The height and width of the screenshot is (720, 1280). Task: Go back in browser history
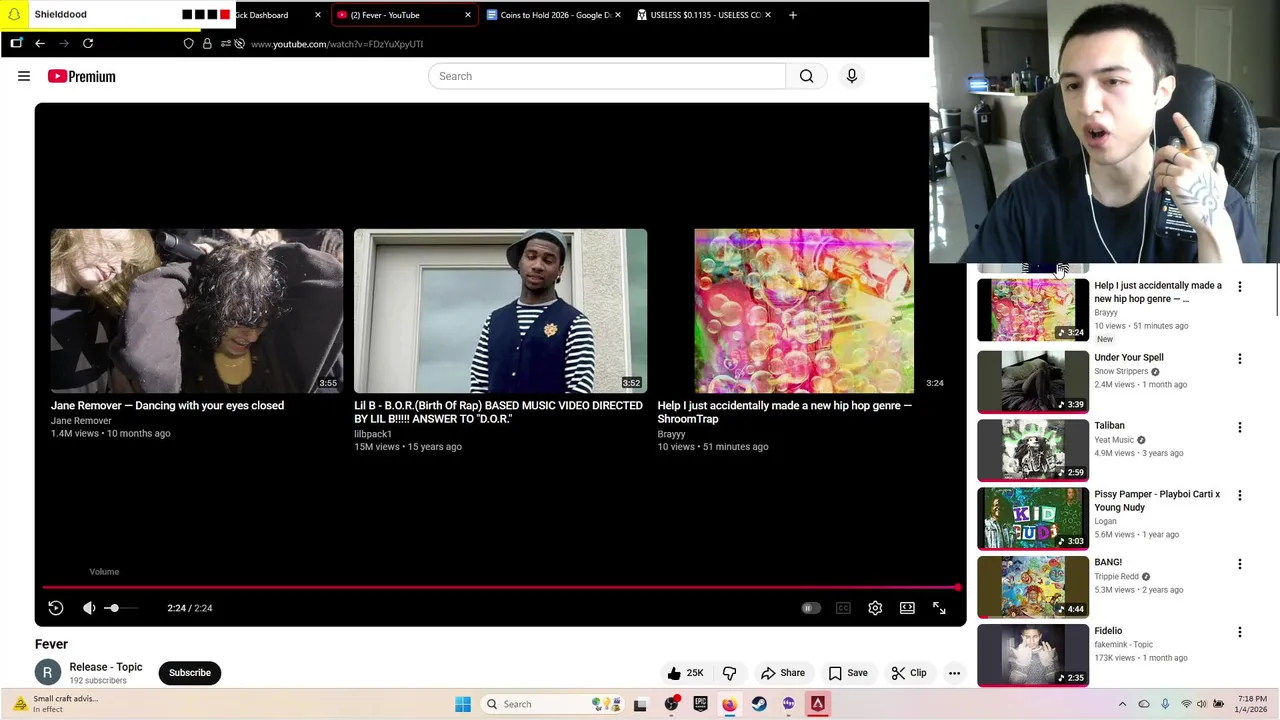pyautogui.click(x=40, y=44)
